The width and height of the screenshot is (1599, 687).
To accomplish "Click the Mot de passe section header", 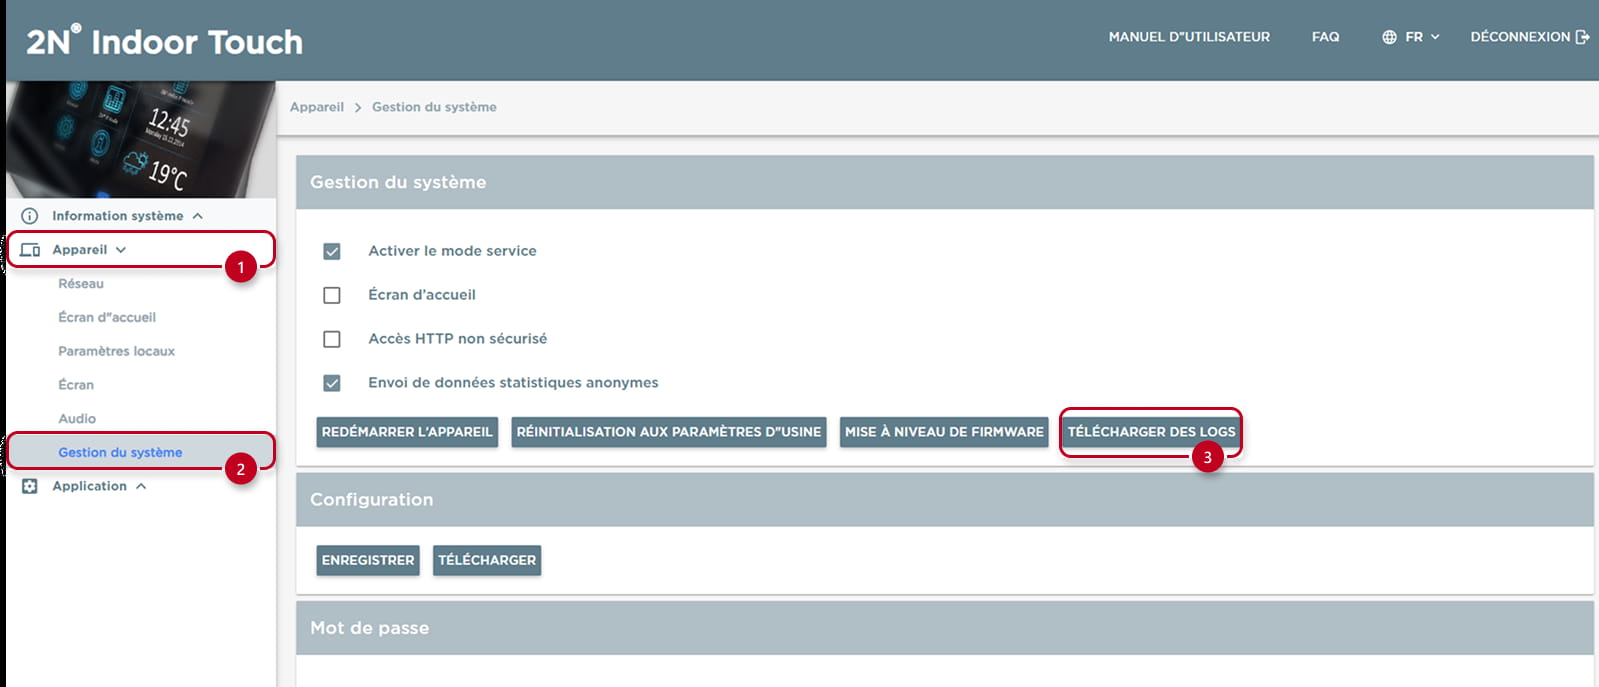I will (x=944, y=628).
